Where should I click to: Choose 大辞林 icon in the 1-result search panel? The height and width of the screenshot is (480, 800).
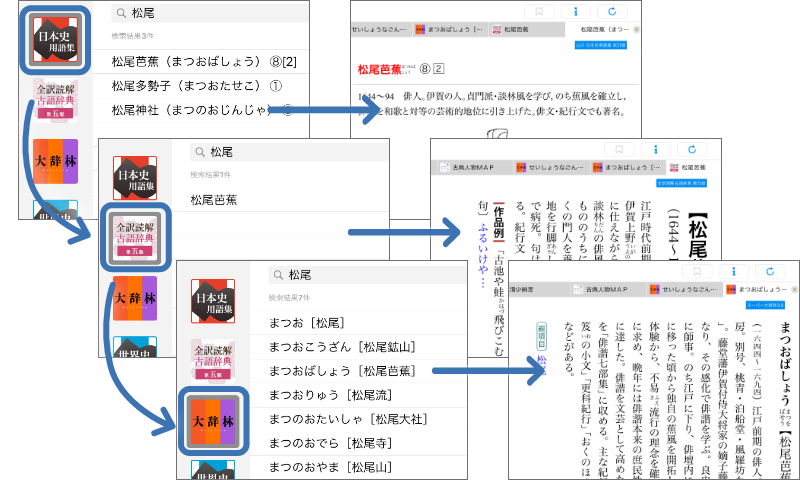coord(135,298)
